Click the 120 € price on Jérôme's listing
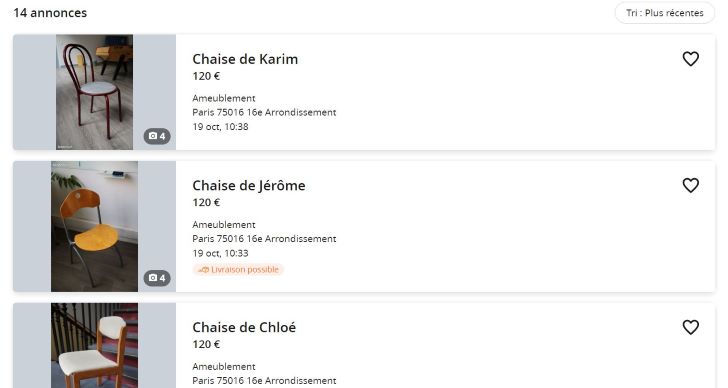Image resolution: width=728 pixels, height=388 pixels. click(206, 202)
